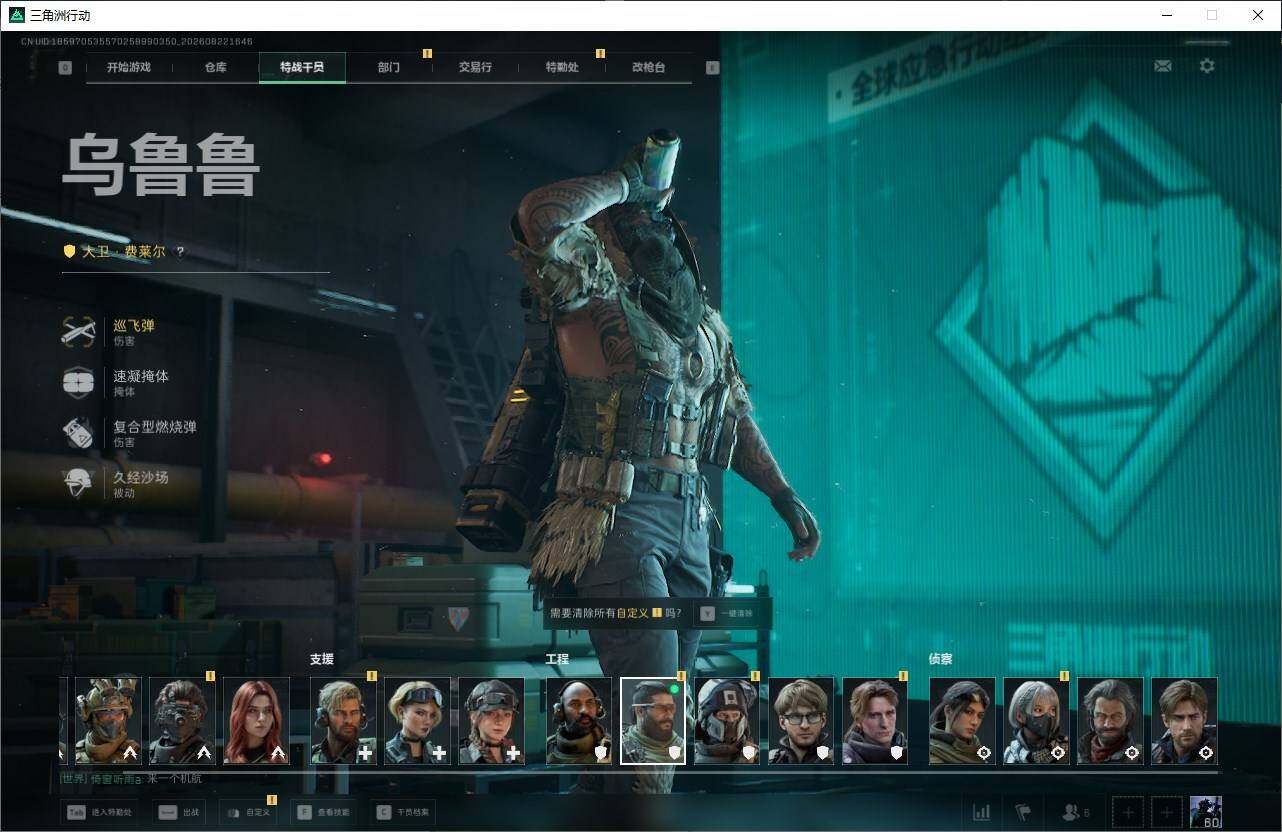Click the right empty squad plus slot
This screenshot has width=1282, height=832.
1167,812
